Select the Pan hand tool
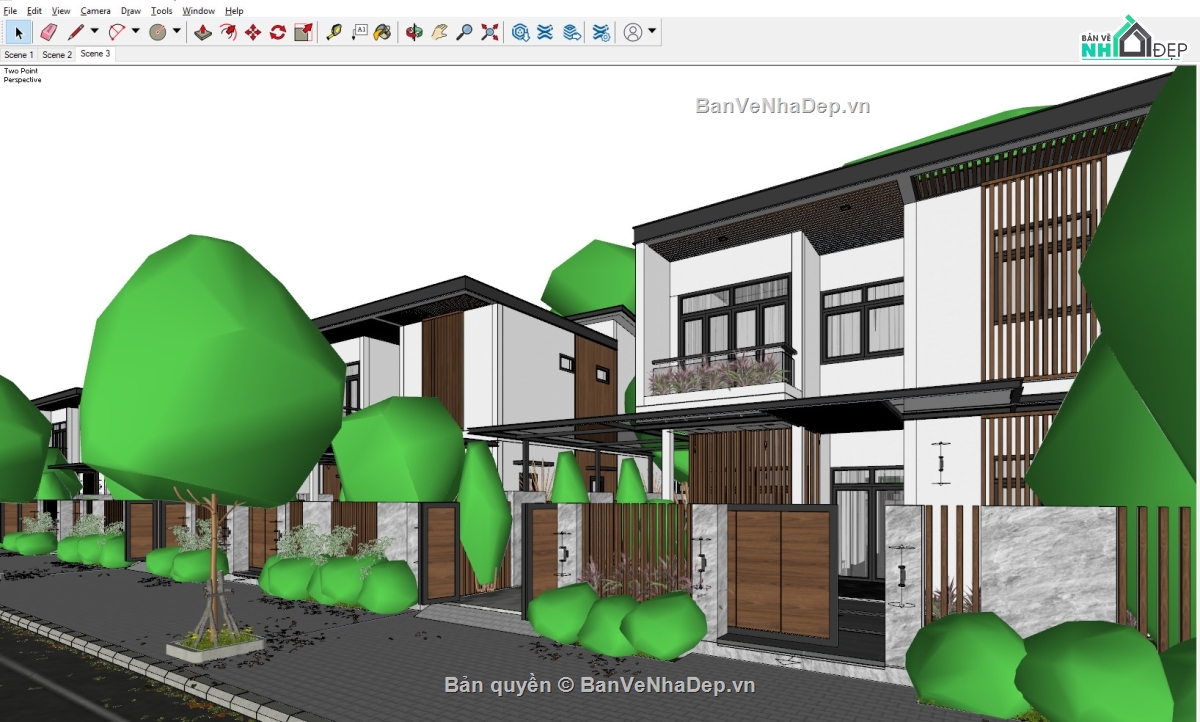1200x722 pixels. coord(439,31)
